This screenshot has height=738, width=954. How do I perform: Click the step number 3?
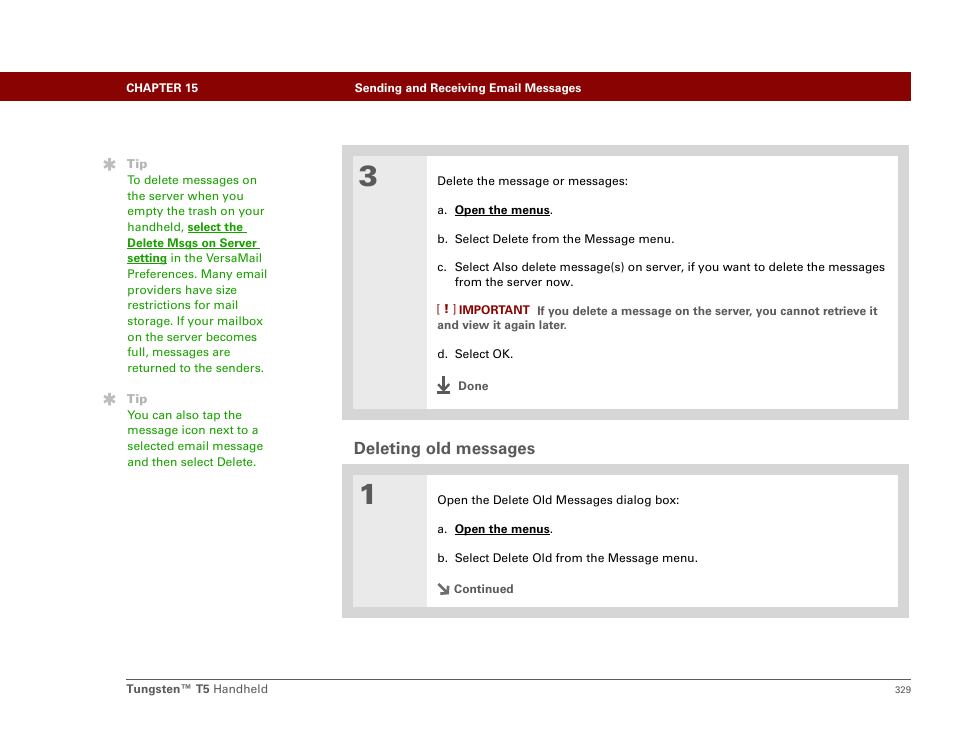click(367, 176)
